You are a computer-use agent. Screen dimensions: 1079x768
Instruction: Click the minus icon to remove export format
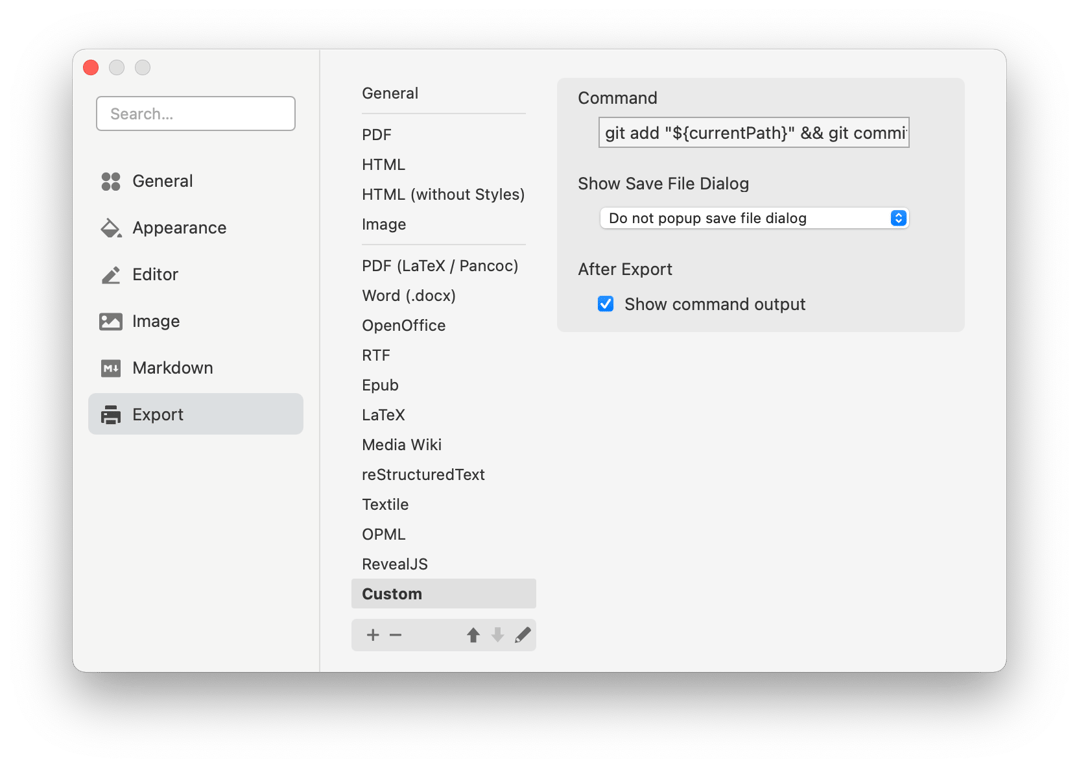pos(396,635)
